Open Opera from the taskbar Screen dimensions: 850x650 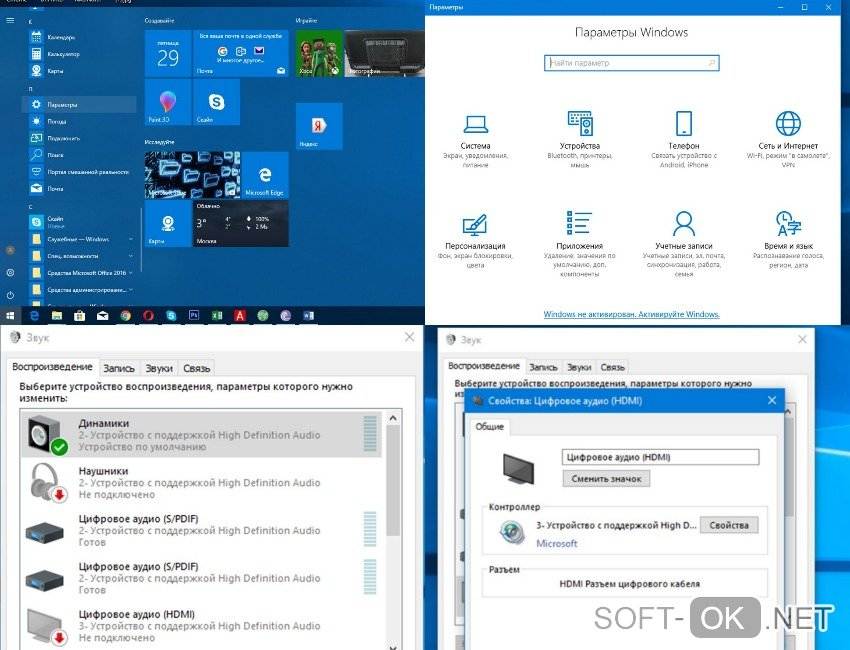pos(147,316)
